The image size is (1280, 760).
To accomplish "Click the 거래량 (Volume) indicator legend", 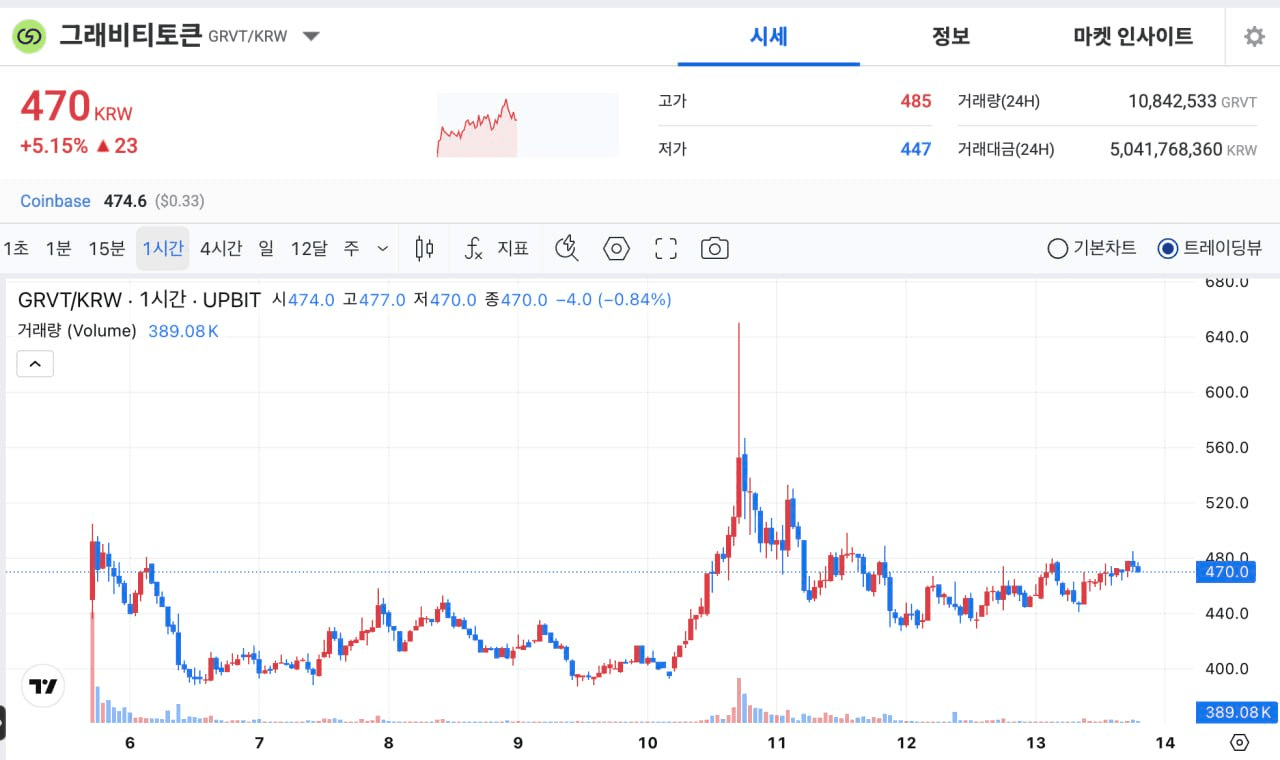I will 77,331.
